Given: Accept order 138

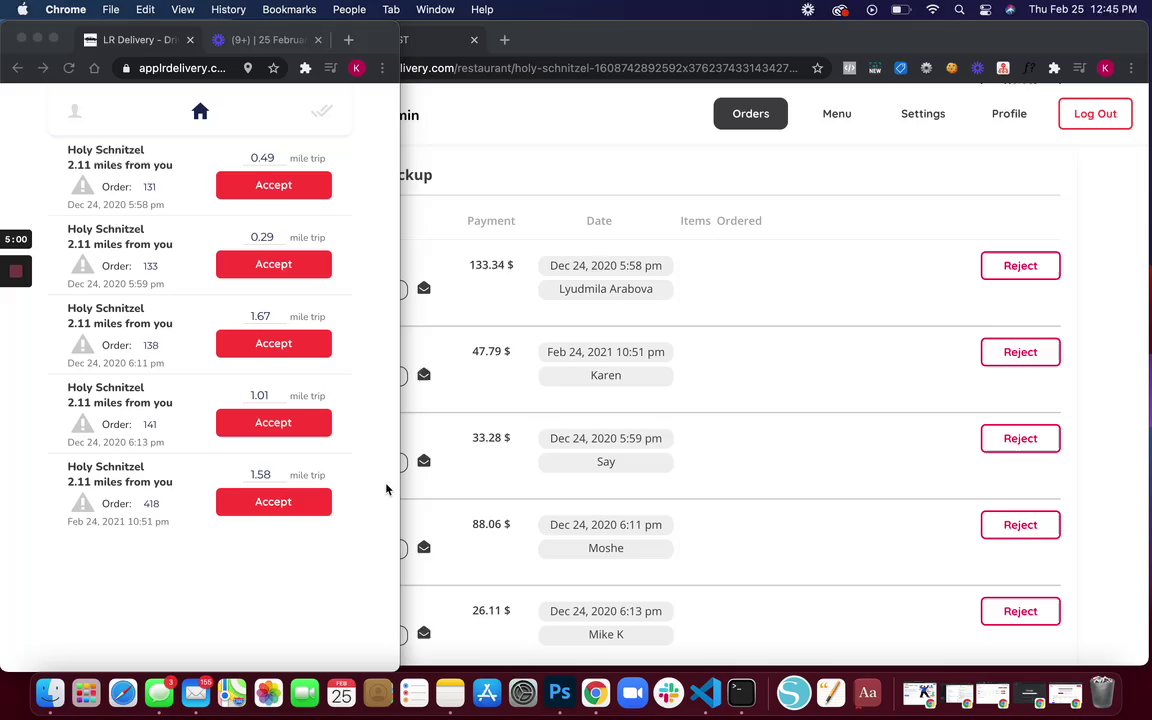Looking at the screenshot, I should point(273,344).
